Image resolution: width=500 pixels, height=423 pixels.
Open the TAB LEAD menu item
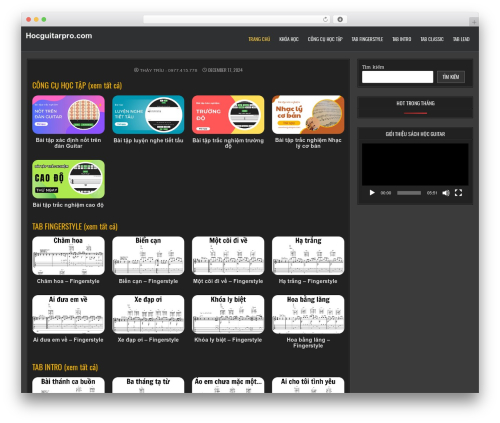(461, 39)
